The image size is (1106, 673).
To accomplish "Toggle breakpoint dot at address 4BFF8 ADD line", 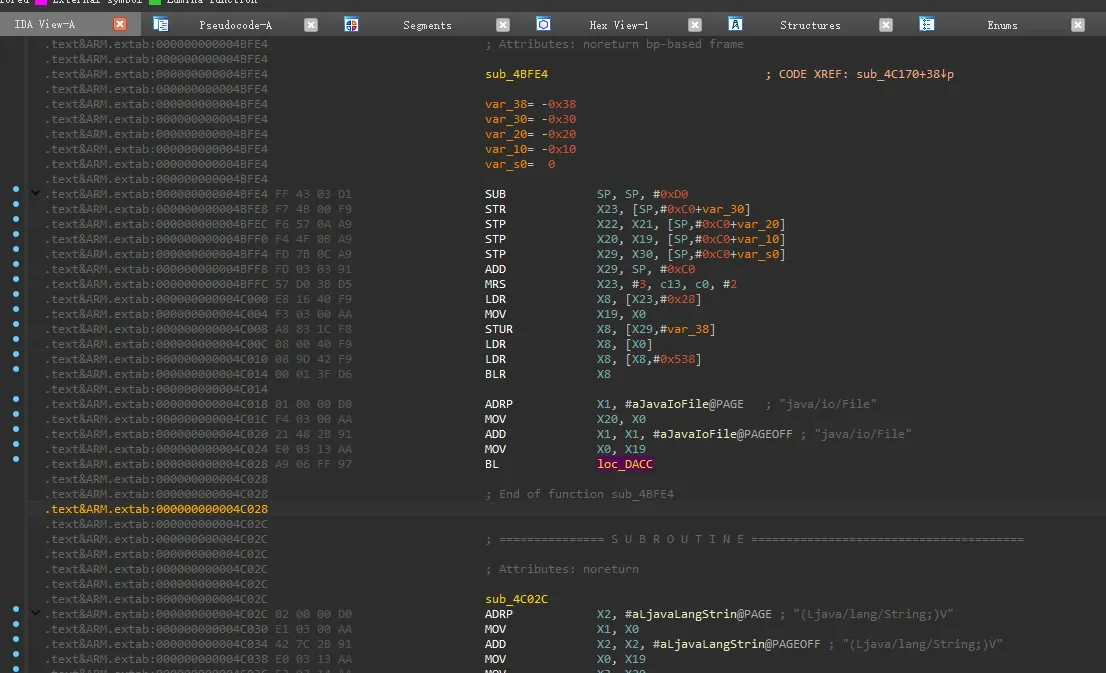I will click(16, 264).
